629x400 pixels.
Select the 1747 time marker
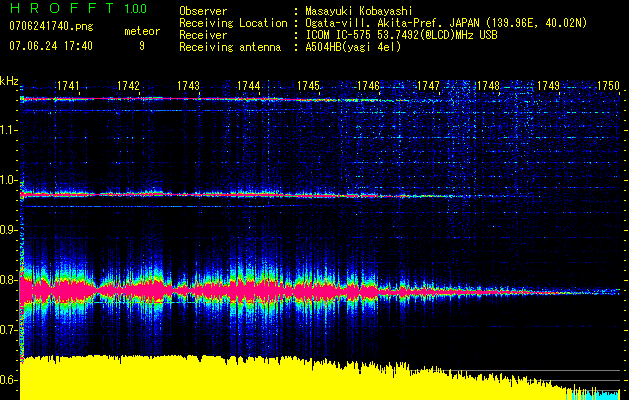click(x=428, y=87)
